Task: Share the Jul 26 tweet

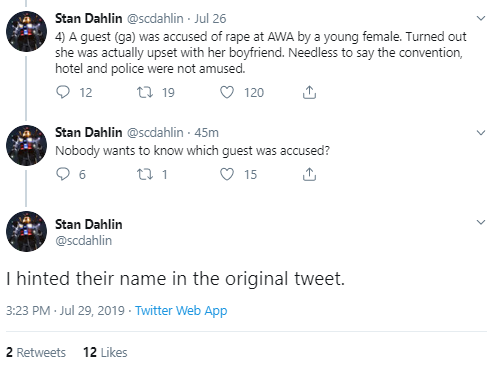Action: (x=309, y=92)
